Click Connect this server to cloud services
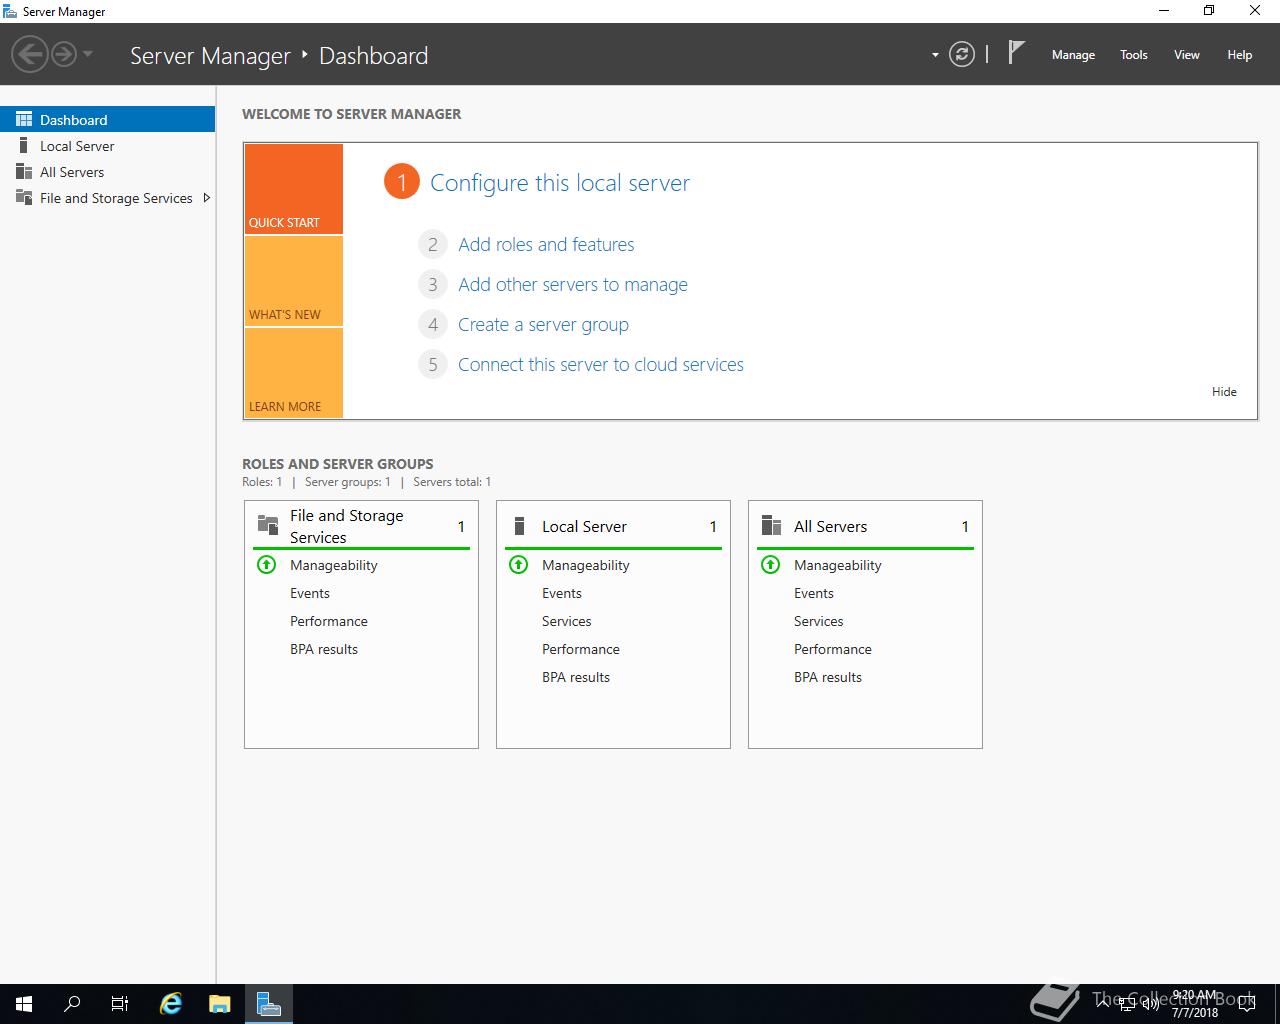 click(x=601, y=364)
